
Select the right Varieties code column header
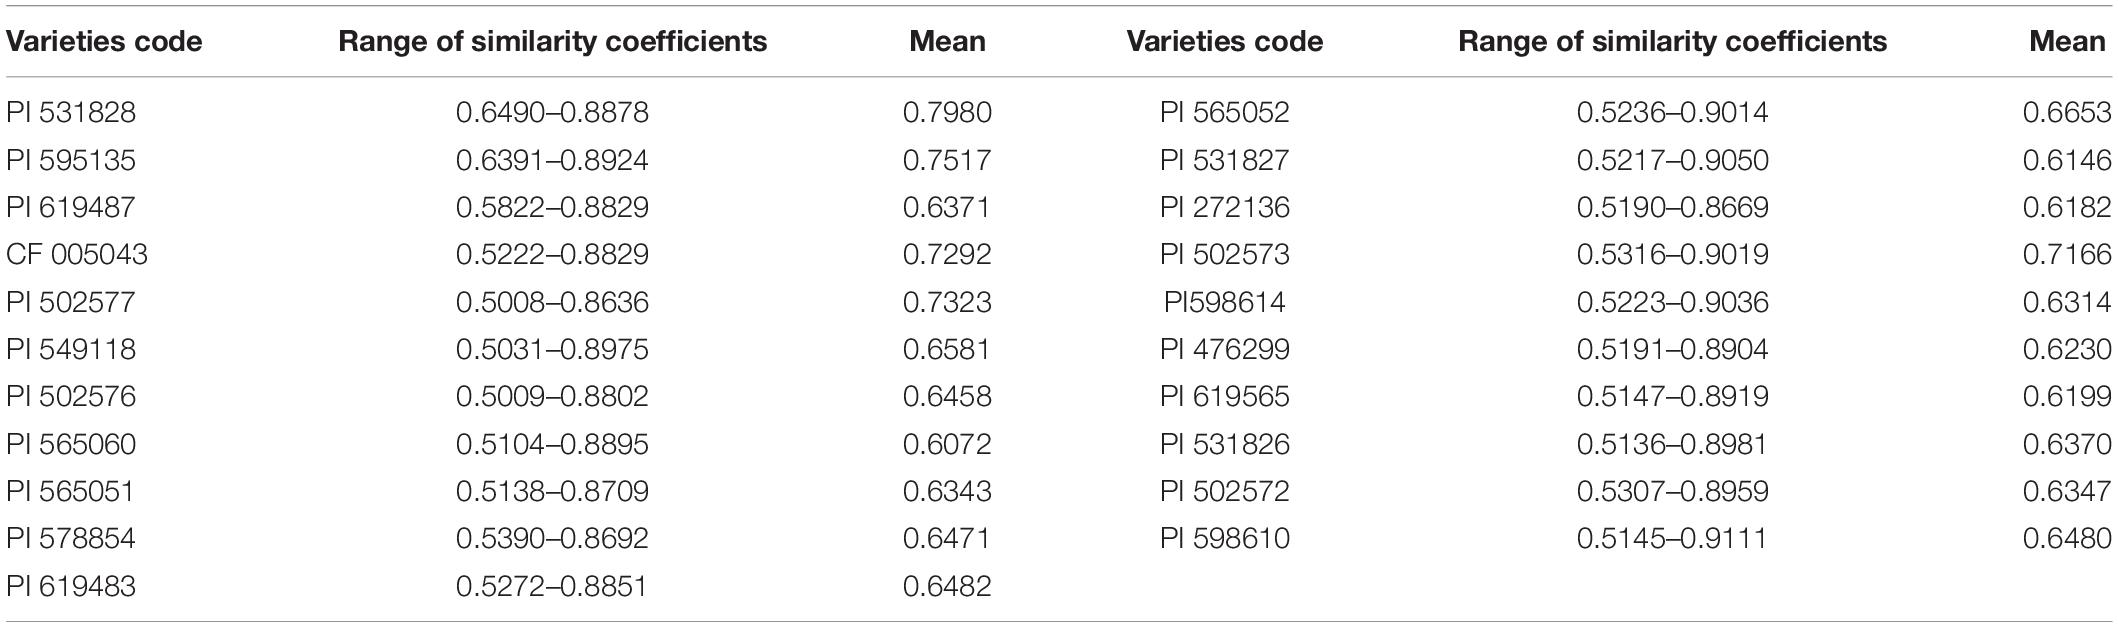pyautogui.click(x=1224, y=41)
